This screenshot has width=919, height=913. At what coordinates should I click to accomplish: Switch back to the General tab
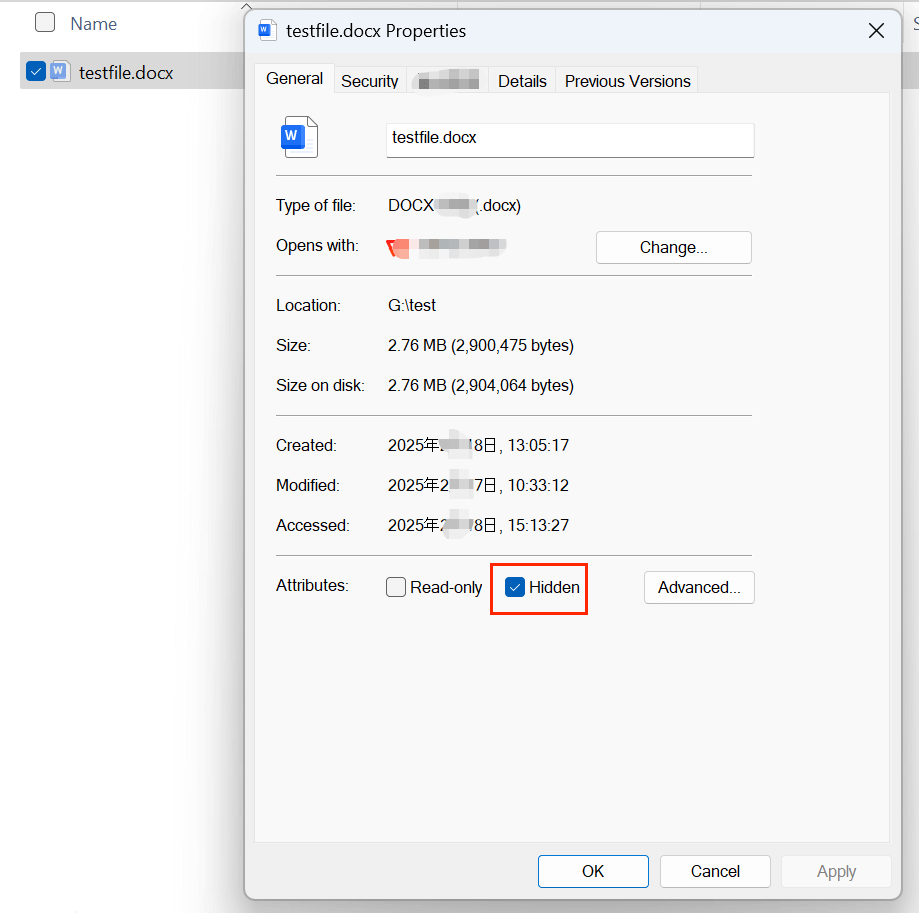pyautogui.click(x=294, y=77)
